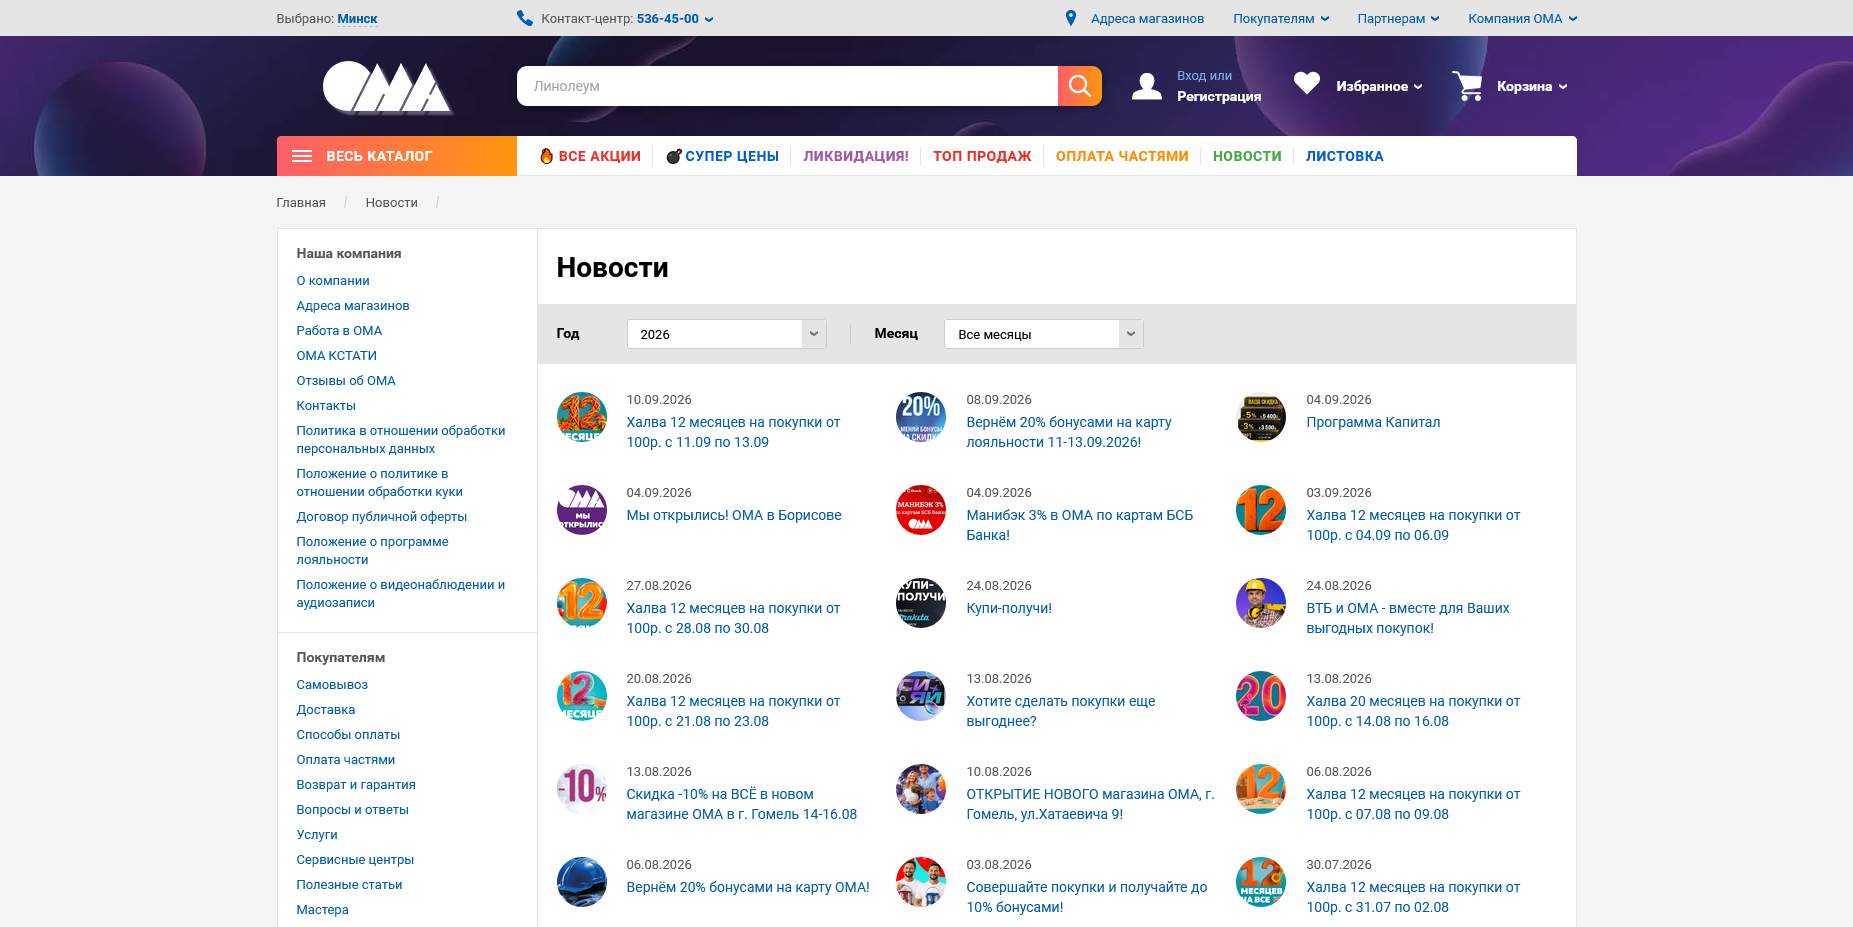Open the 20% bonus thumbnail dated 08.09.2026

(921, 417)
